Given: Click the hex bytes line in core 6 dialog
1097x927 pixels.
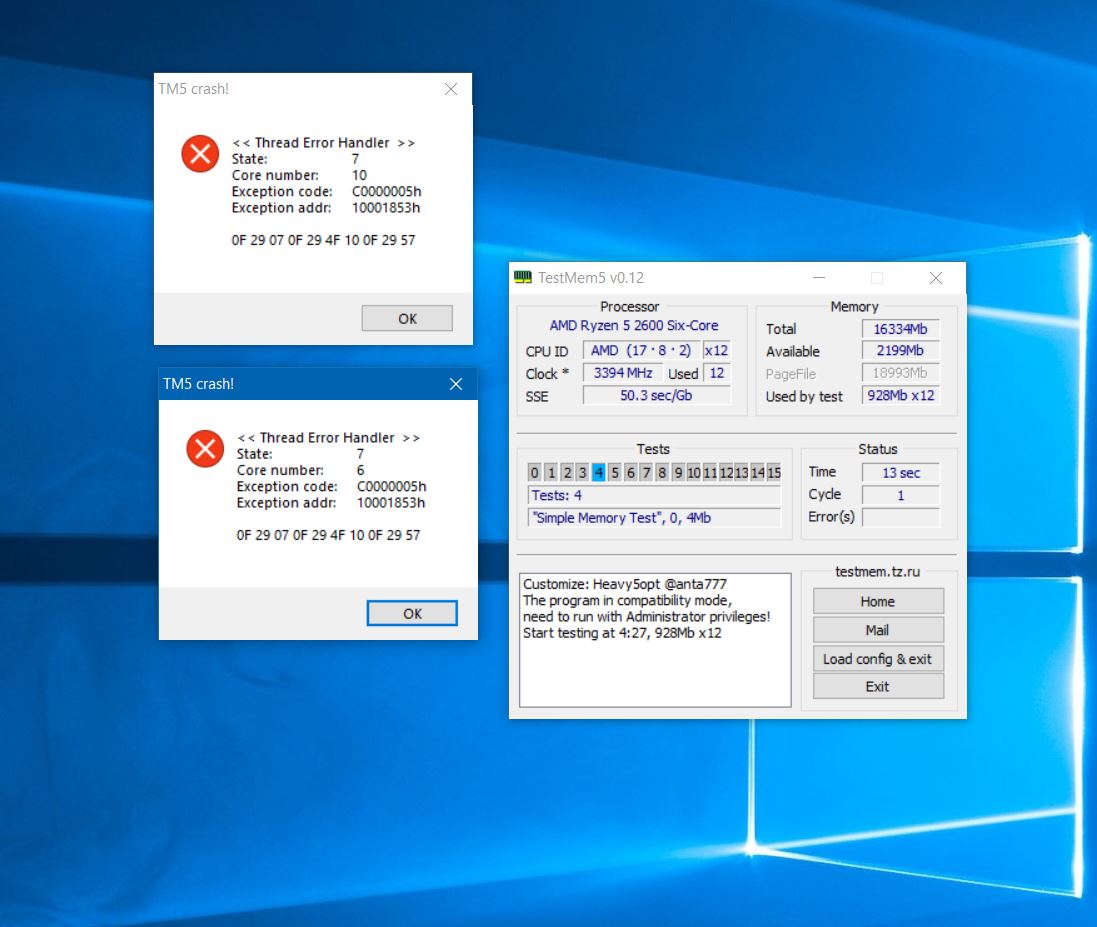Looking at the screenshot, I should click(328, 535).
